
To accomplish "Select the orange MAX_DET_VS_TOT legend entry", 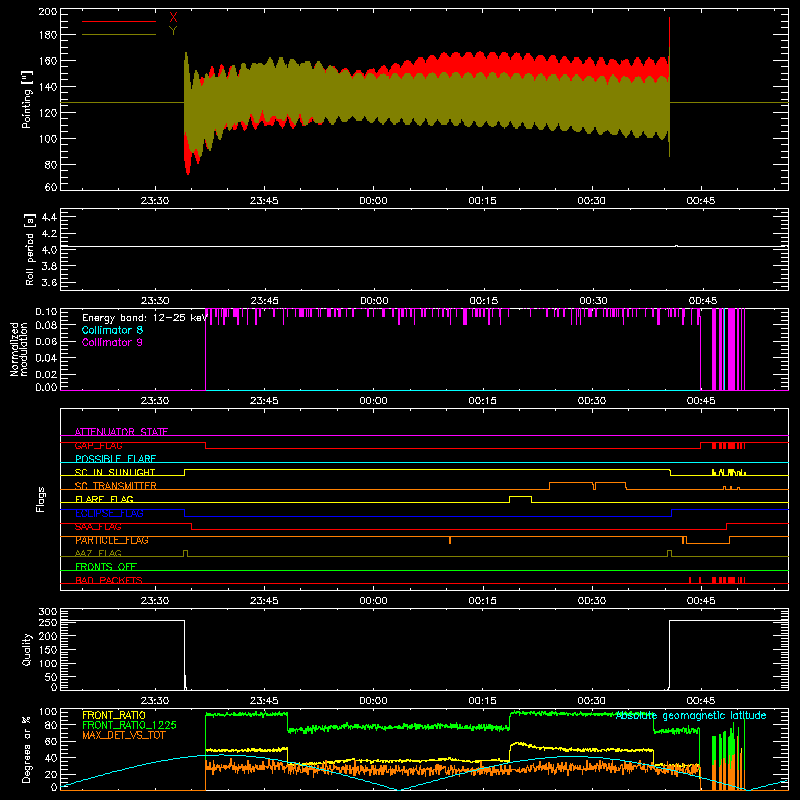I will (x=124, y=735).
